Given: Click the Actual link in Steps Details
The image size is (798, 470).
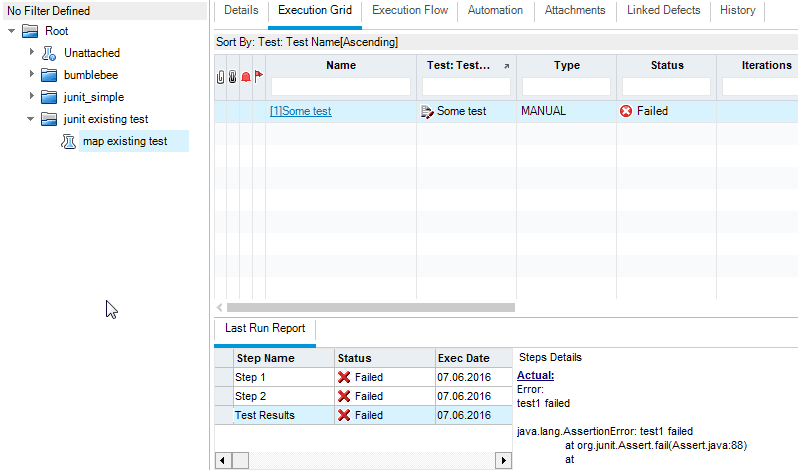Looking at the screenshot, I should coord(535,375).
